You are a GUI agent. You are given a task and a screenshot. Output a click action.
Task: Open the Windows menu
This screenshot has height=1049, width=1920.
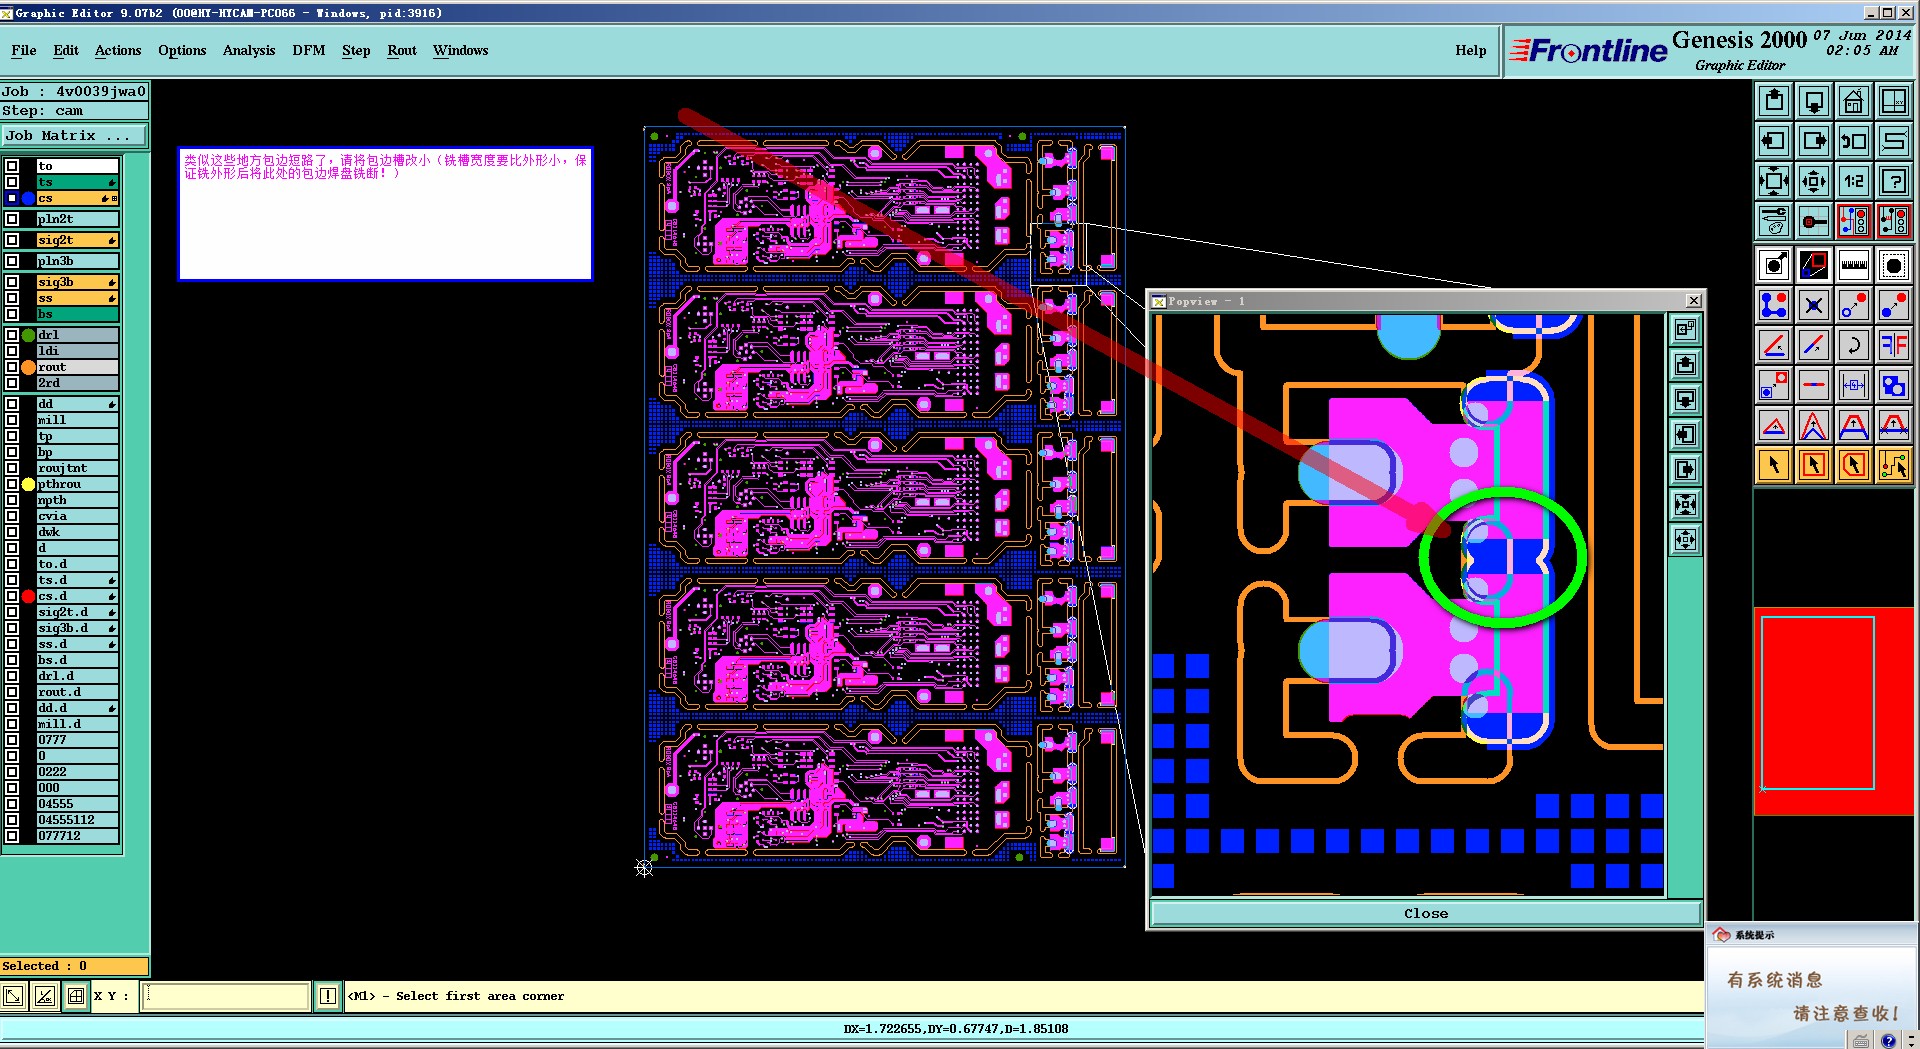tap(461, 50)
